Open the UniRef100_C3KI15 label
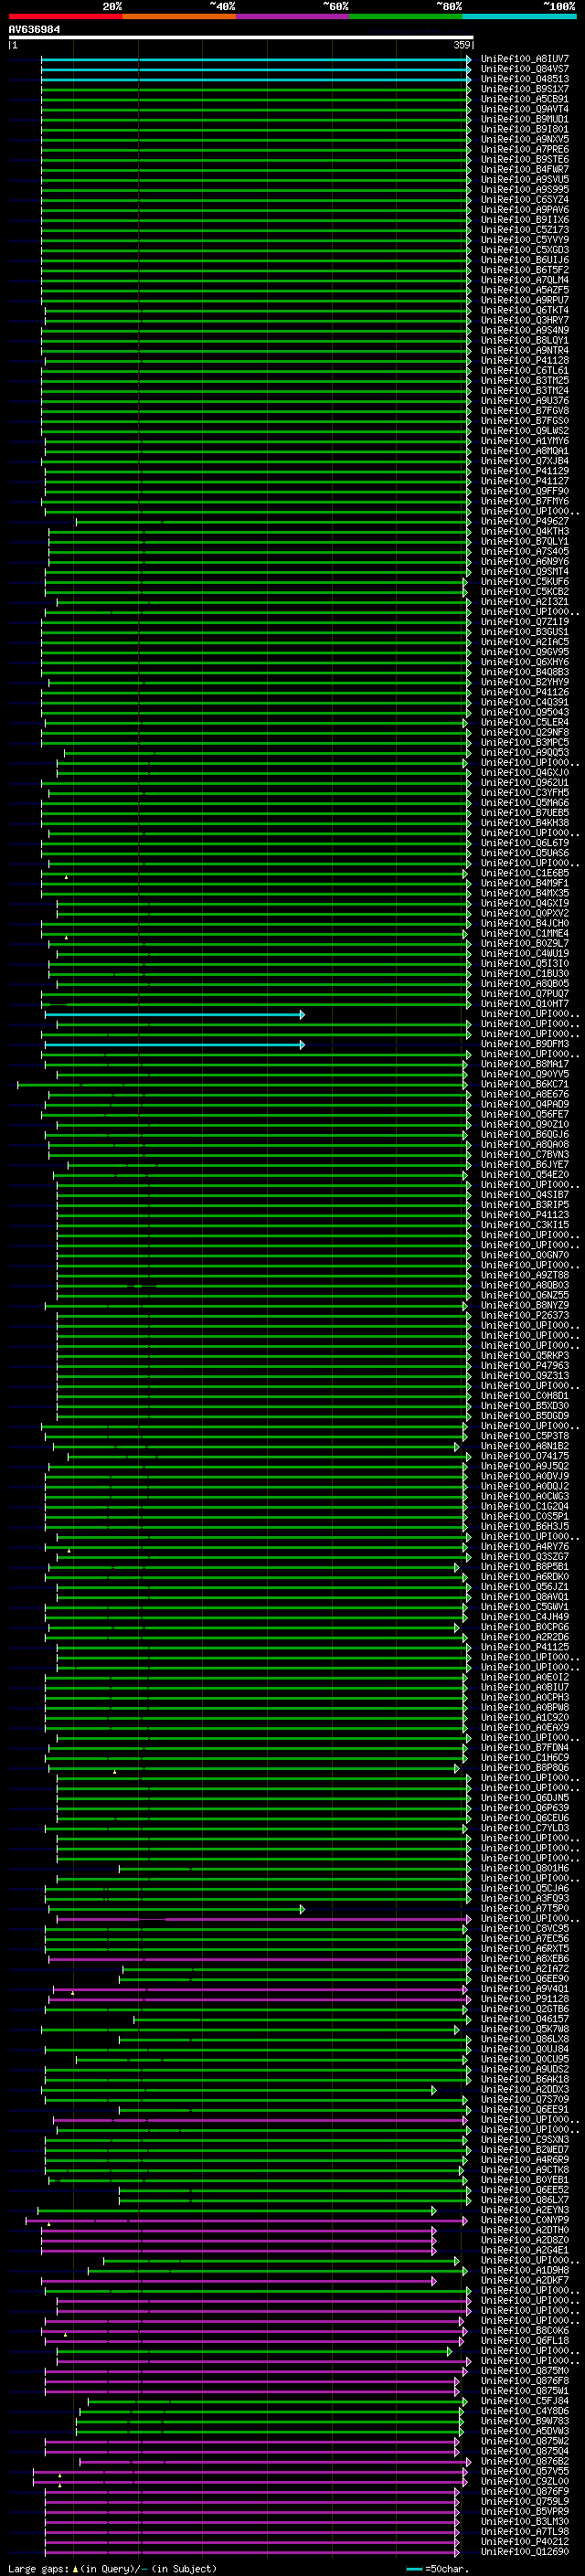 click(525, 1225)
